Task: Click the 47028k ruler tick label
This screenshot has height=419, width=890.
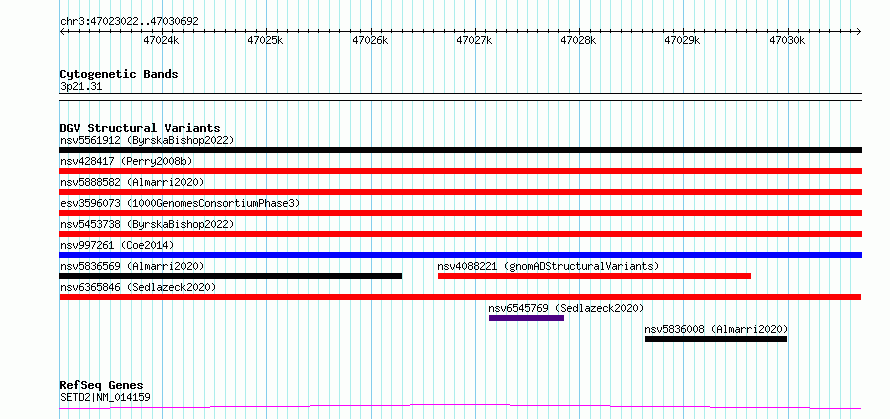Action: [x=578, y=41]
